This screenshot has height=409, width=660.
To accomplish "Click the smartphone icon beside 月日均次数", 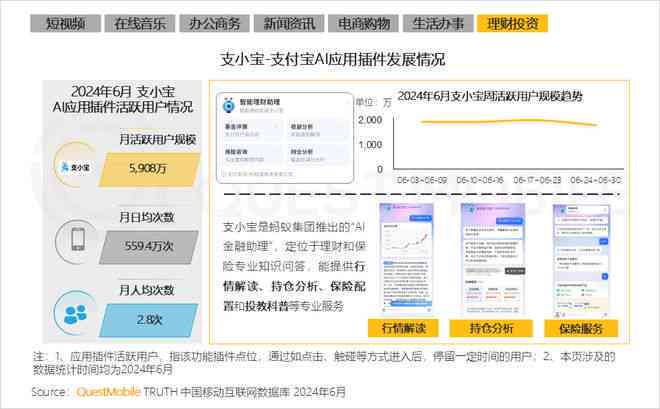I will (x=77, y=240).
